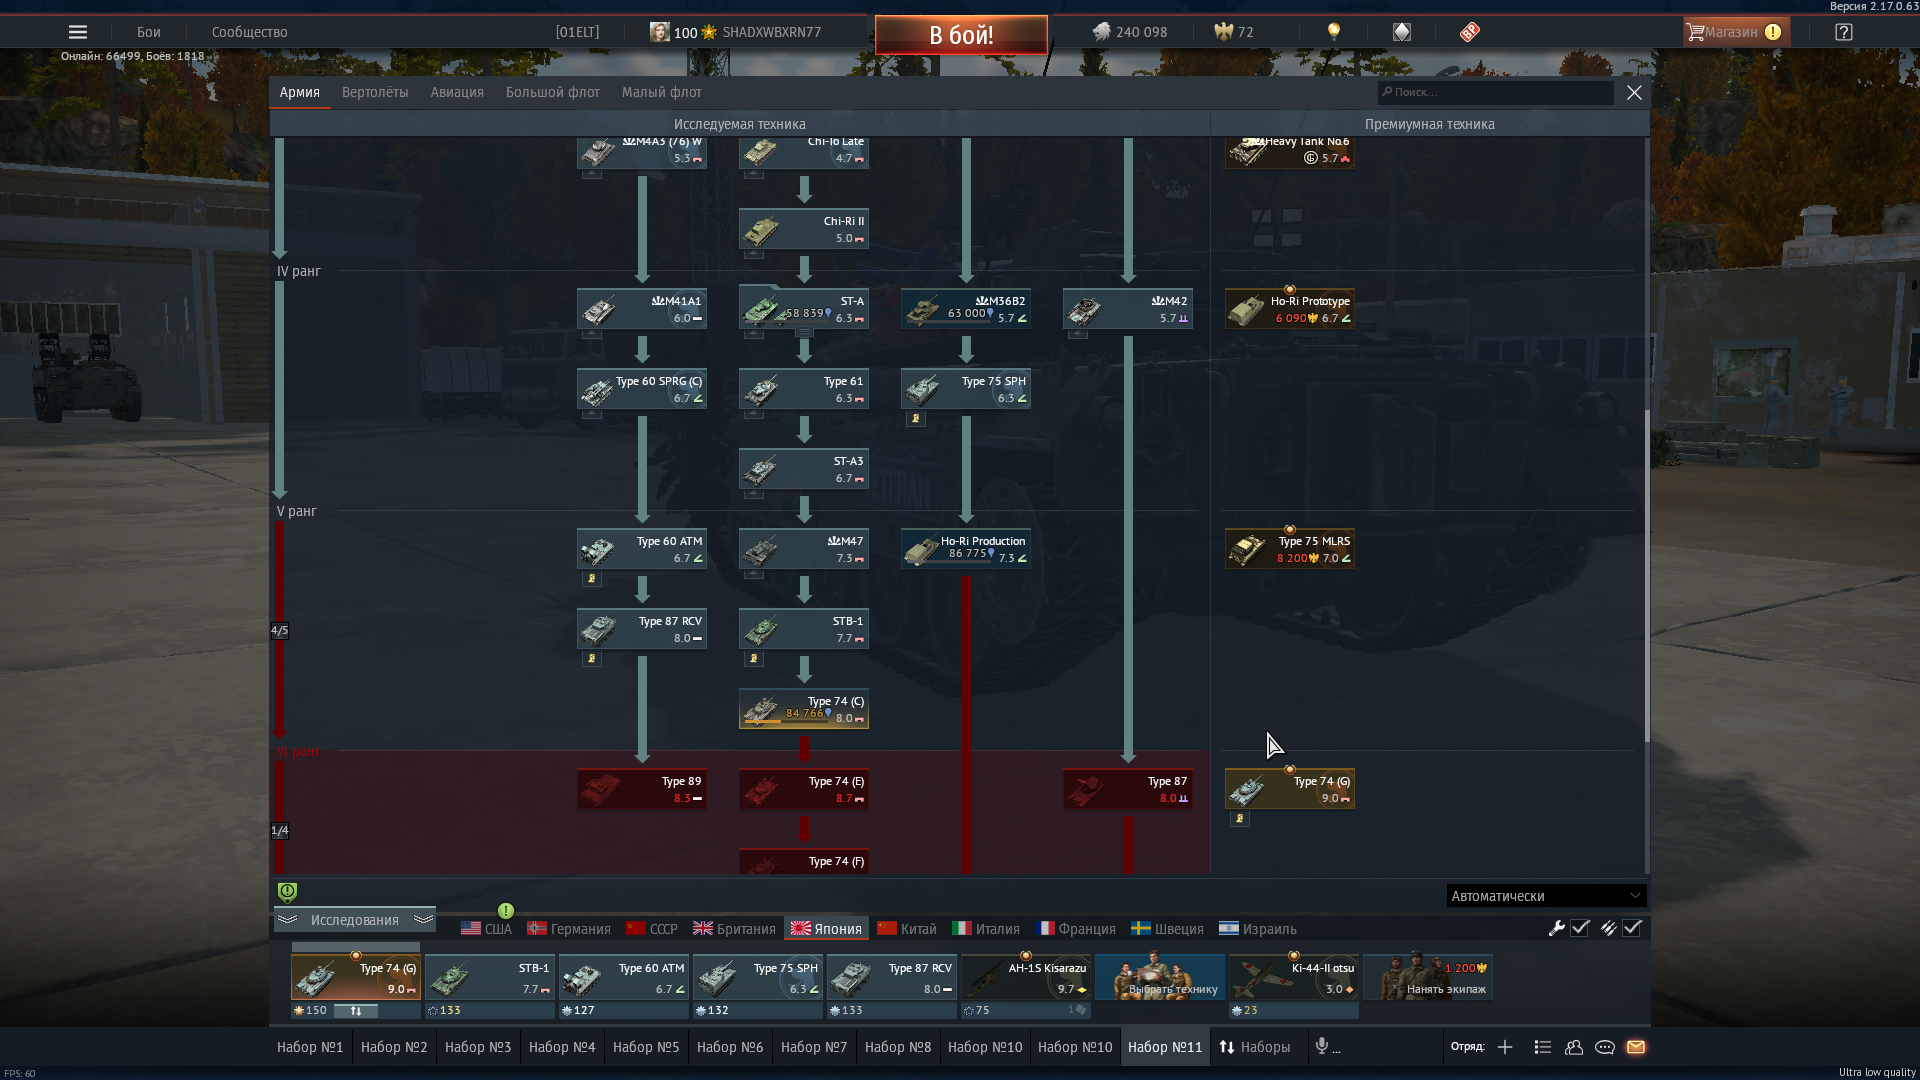Select the Ho-Ri Production in research tree
The image size is (1920, 1080).
click(966, 549)
